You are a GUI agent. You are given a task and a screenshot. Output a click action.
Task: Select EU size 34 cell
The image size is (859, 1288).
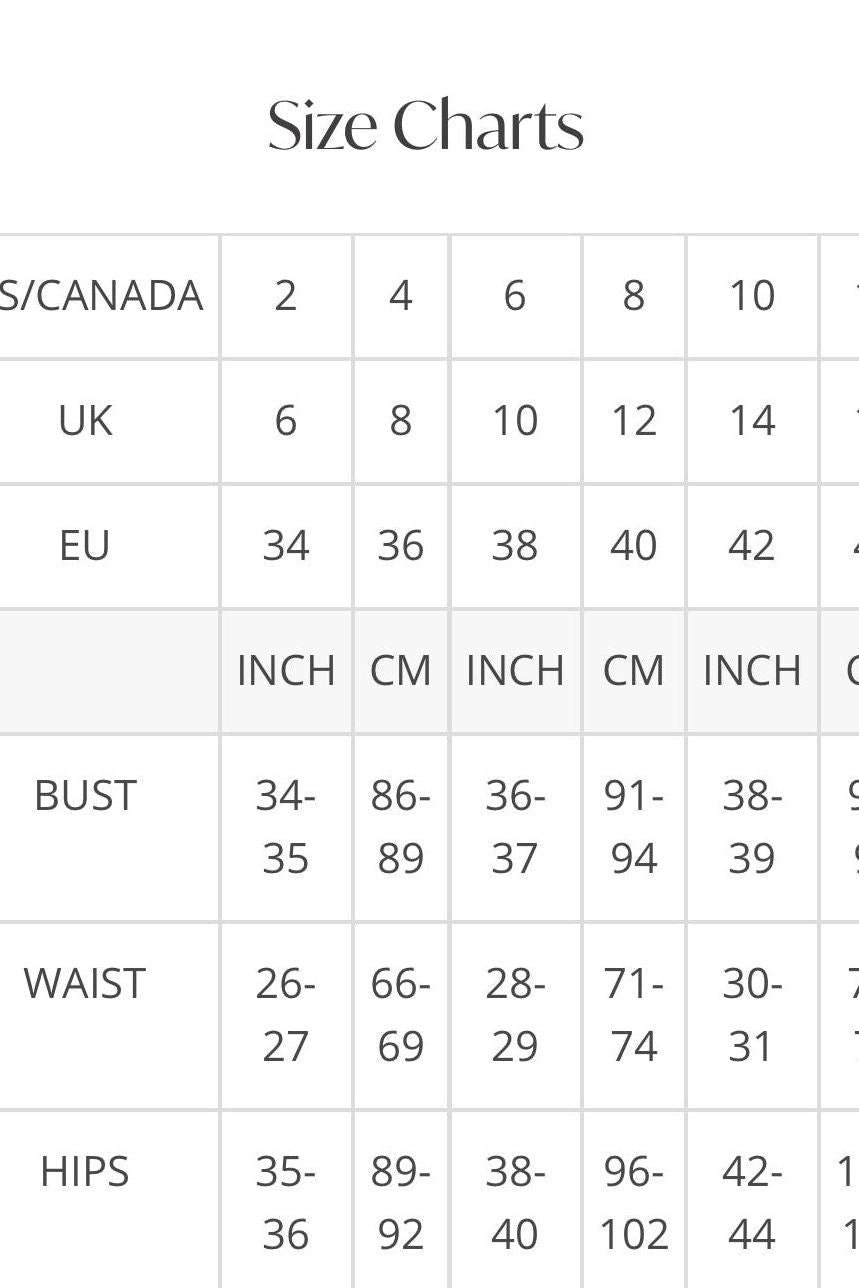click(x=286, y=546)
